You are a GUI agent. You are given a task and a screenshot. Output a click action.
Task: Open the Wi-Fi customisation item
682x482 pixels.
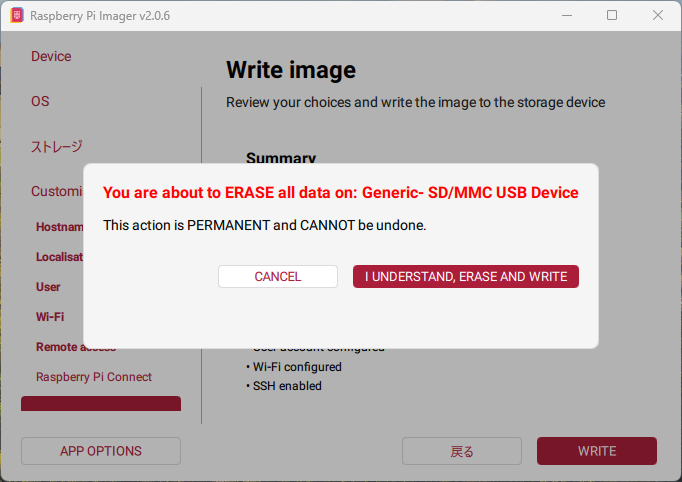coord(50,317)
